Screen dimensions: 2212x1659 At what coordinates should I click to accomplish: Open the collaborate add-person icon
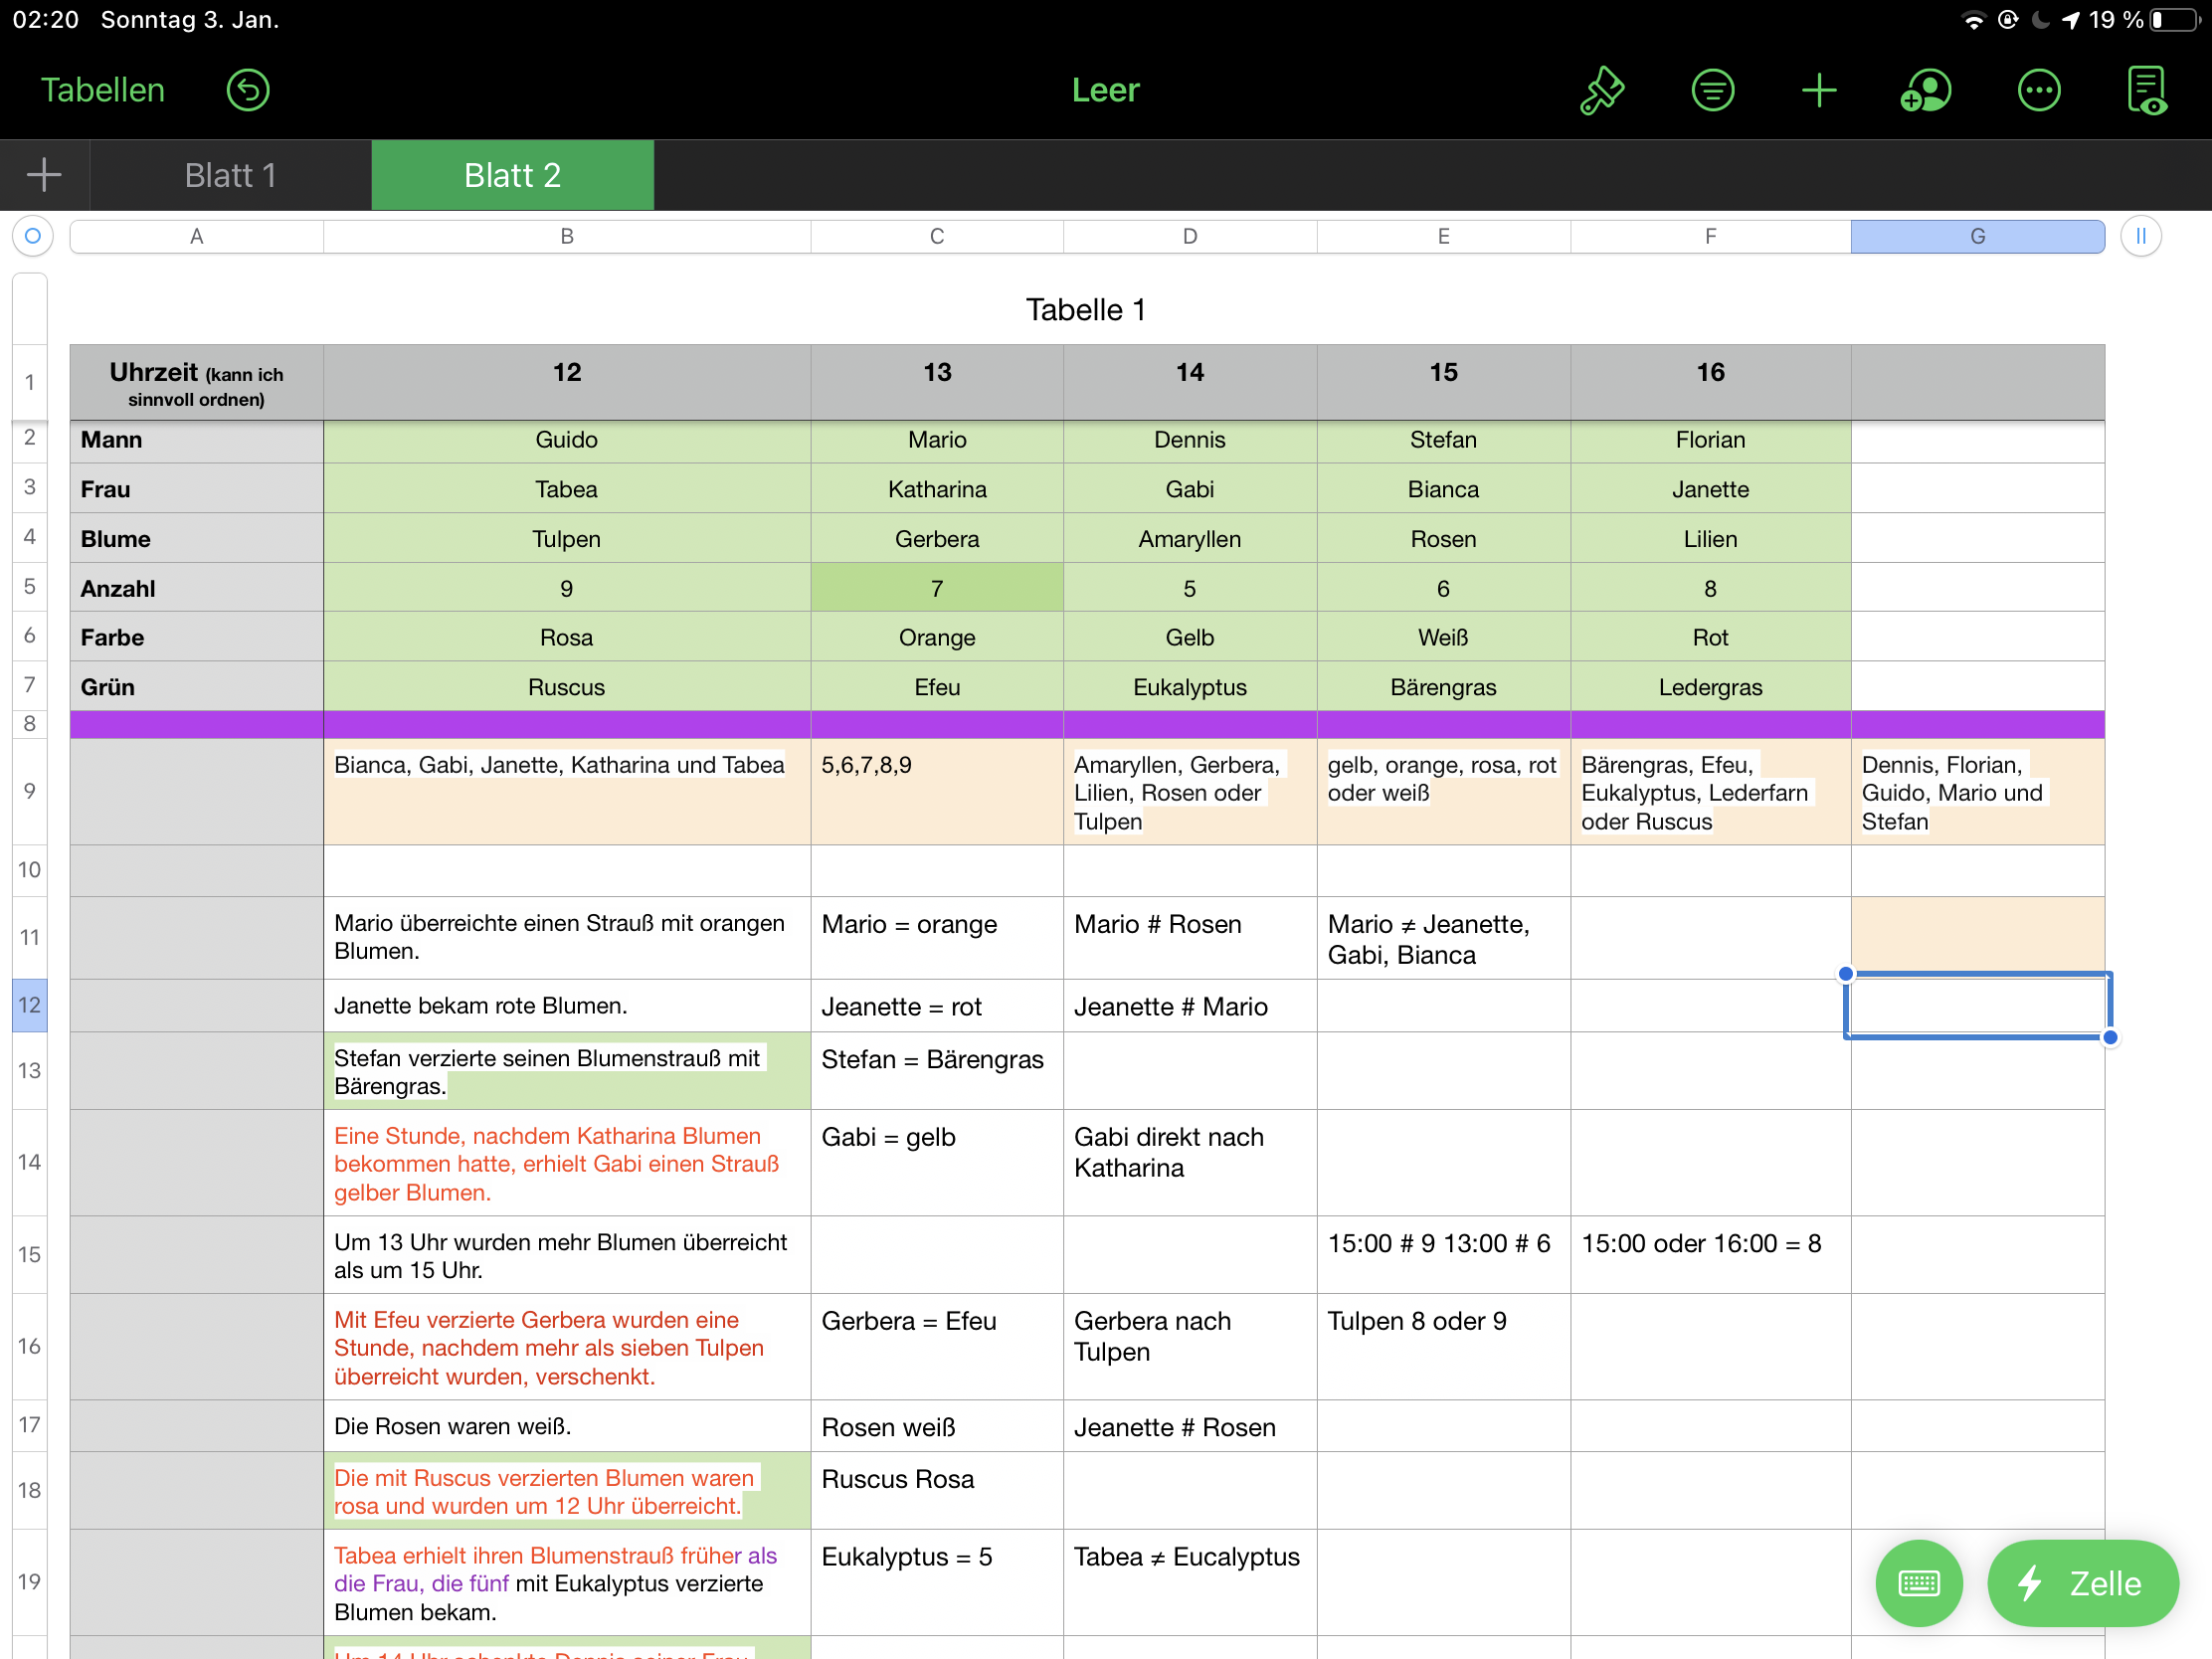(1925, 90)
